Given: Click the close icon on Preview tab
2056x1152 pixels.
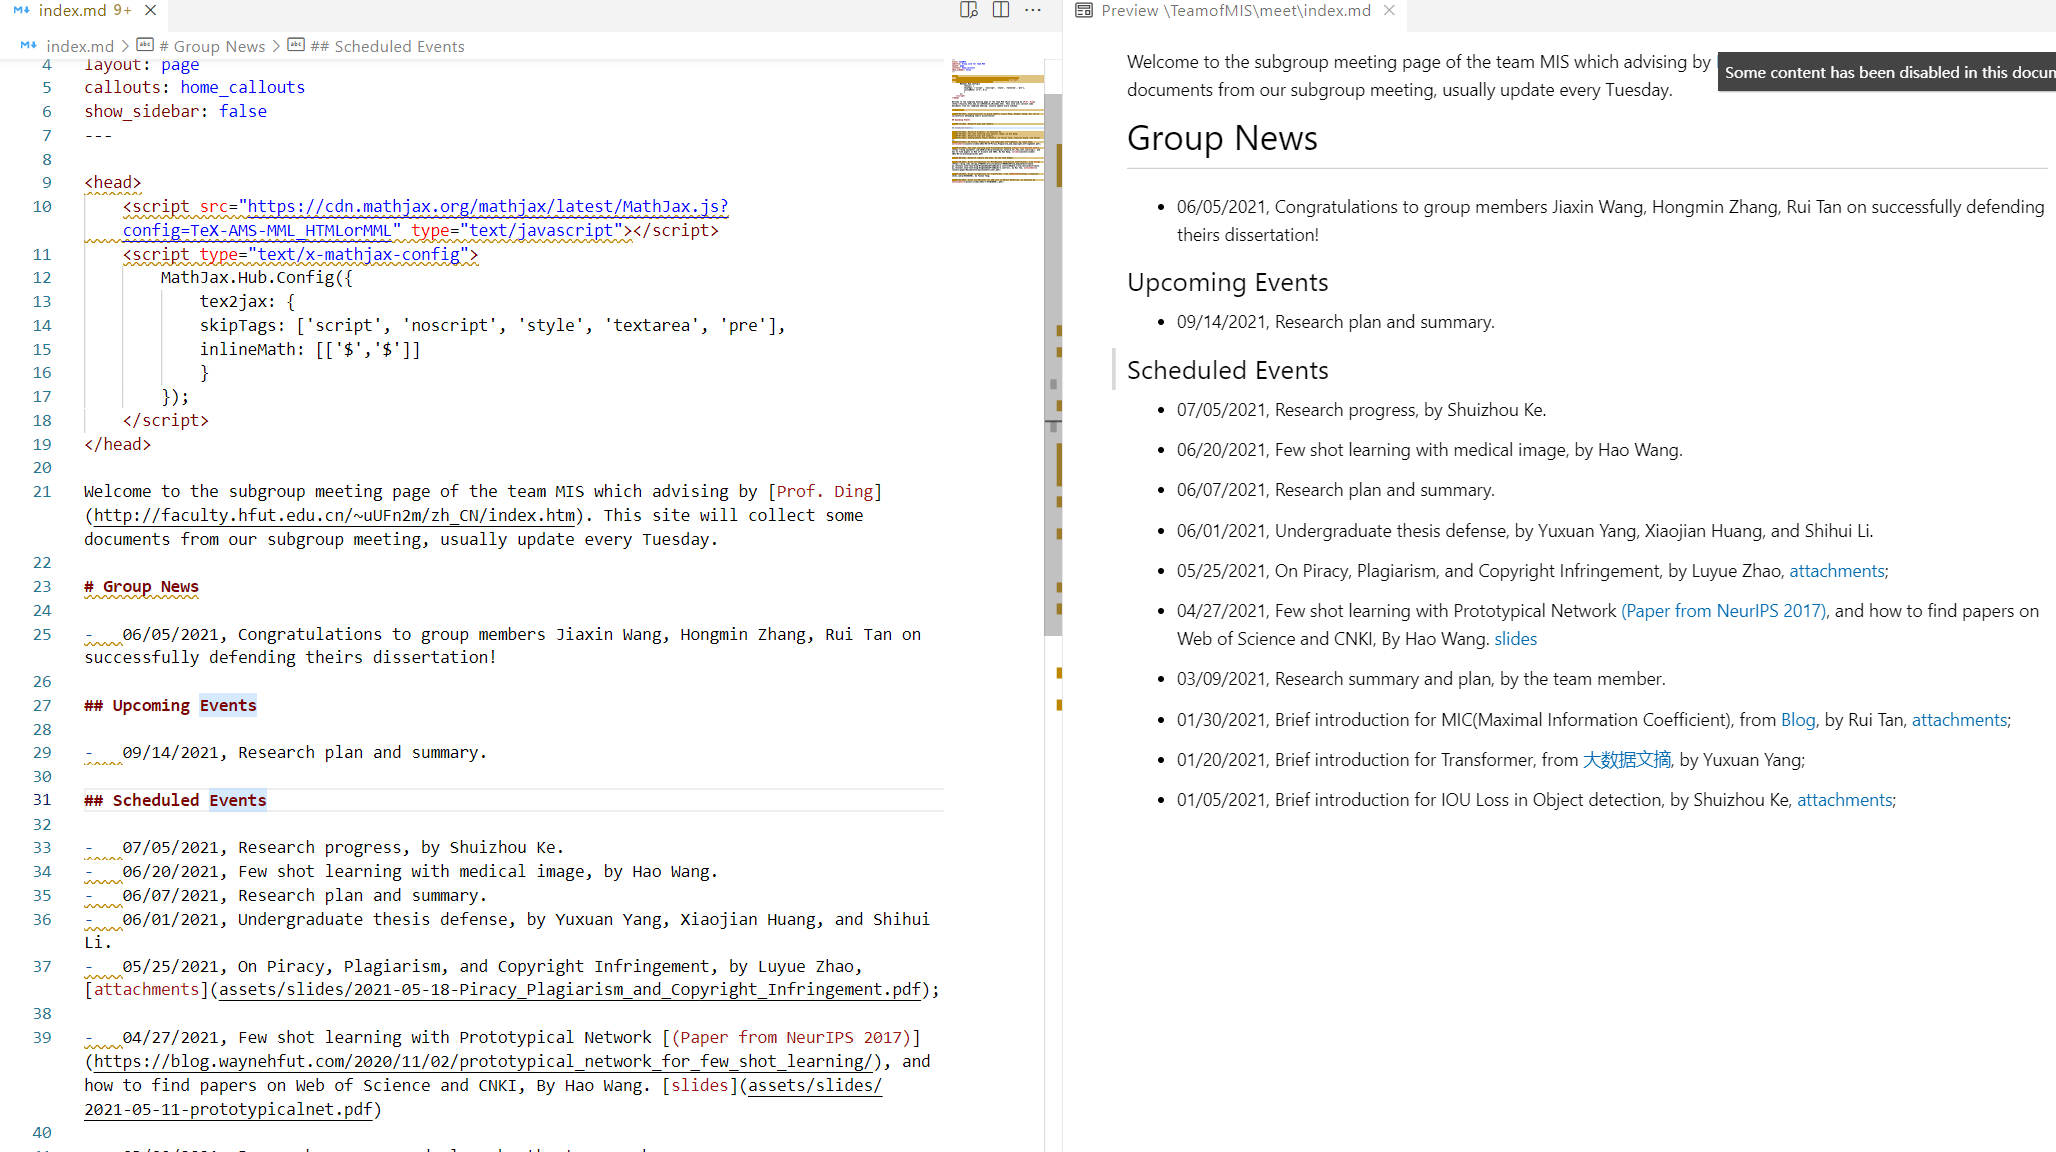Looking at the screenshot, I should click(x=1388, y=11).
